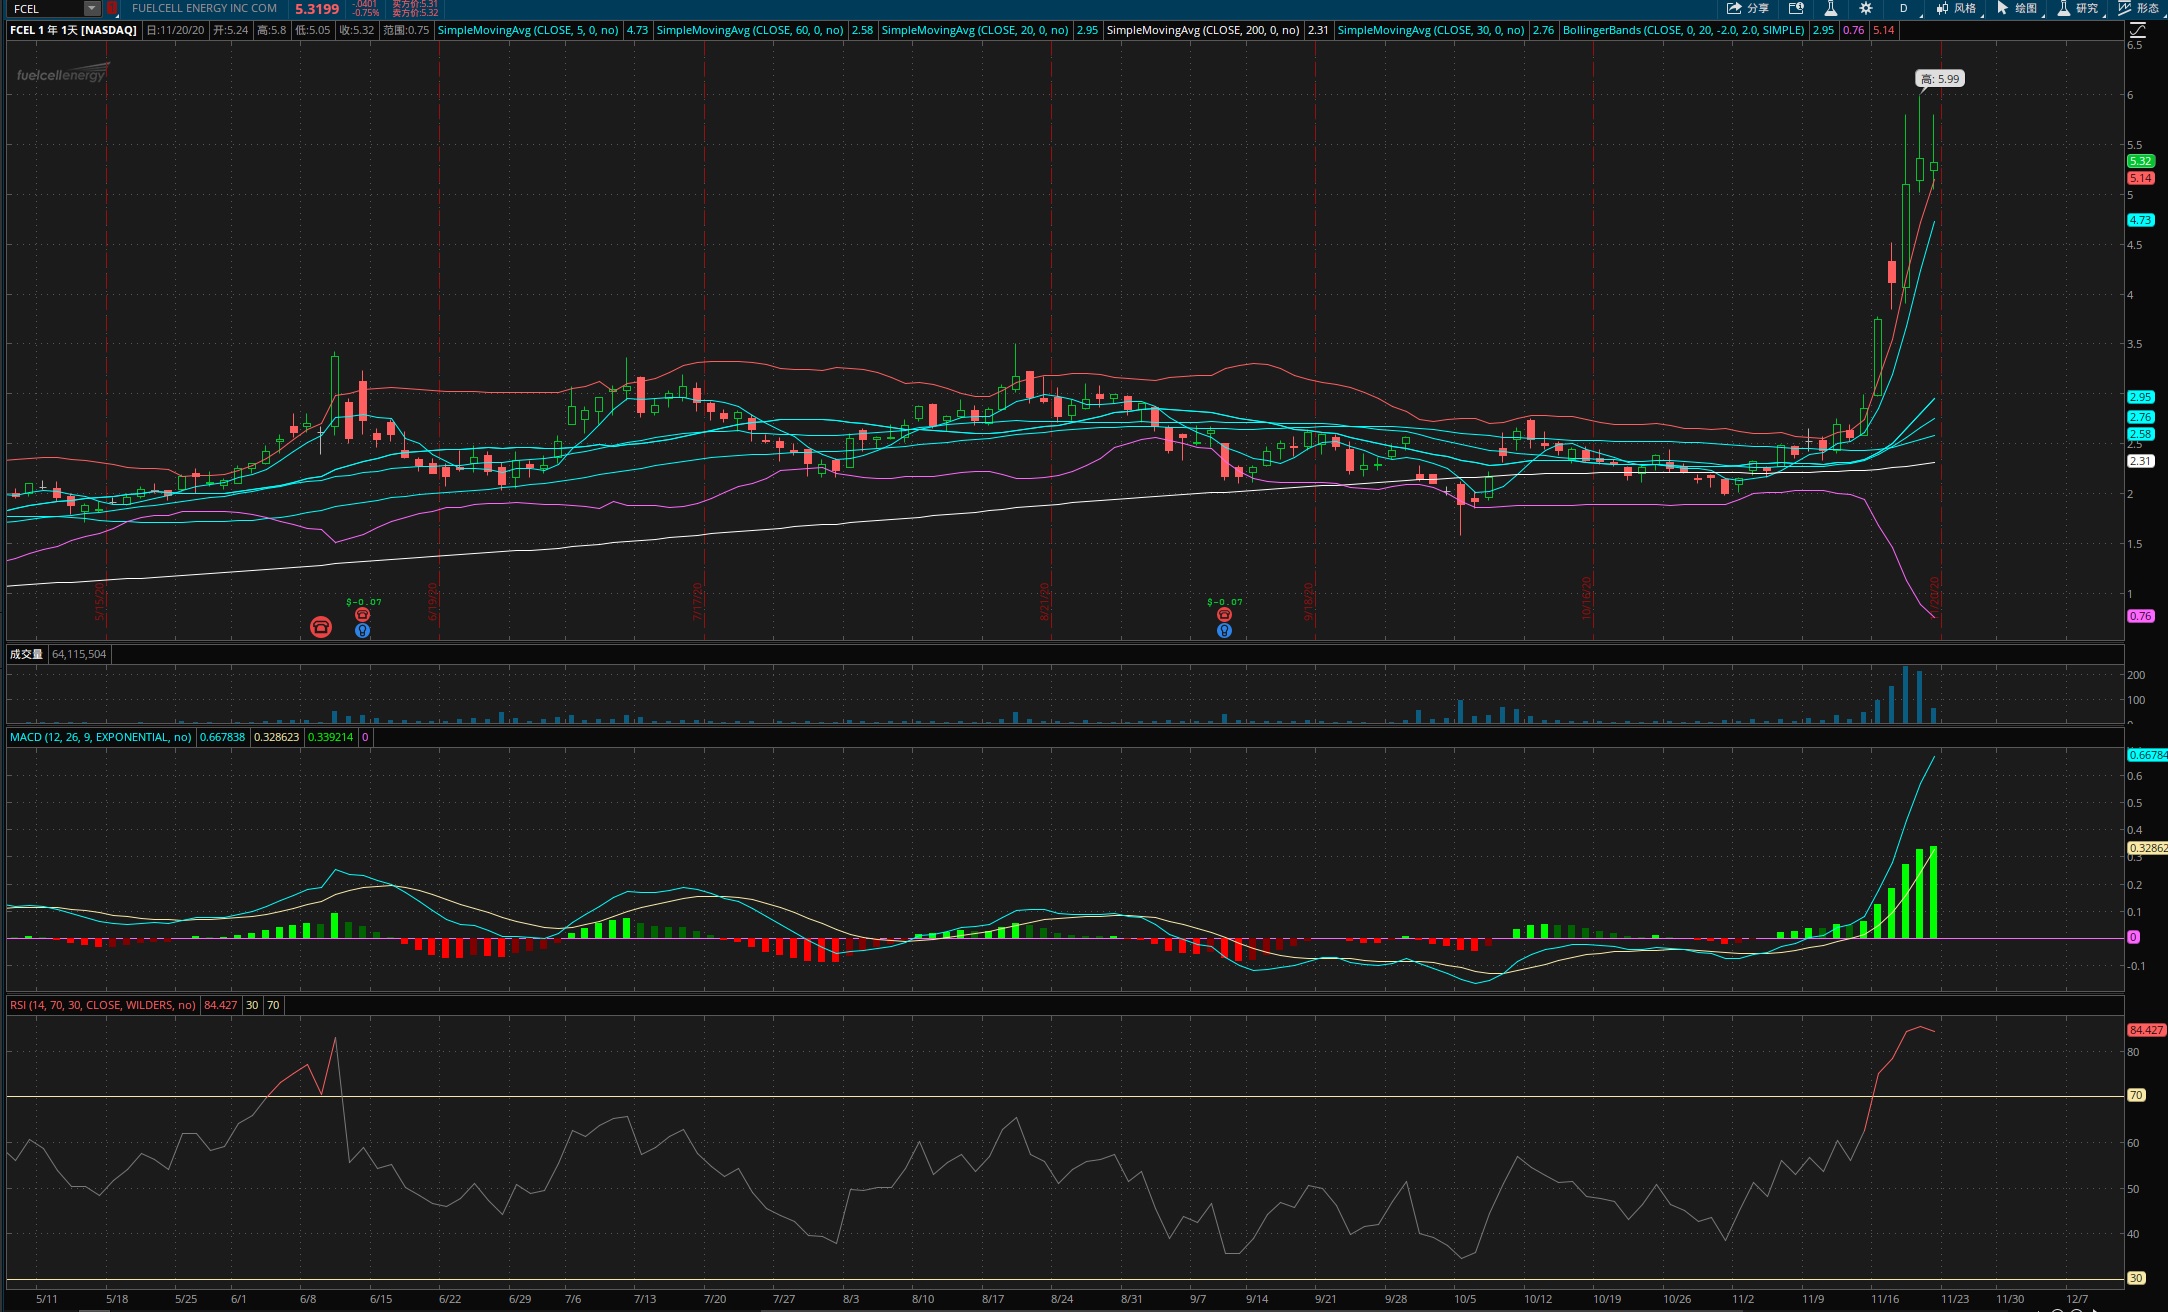Click the blue earnings bulb icon near 9/7
Screen dimensions: 2168x1312
[x=1224, y=630]
